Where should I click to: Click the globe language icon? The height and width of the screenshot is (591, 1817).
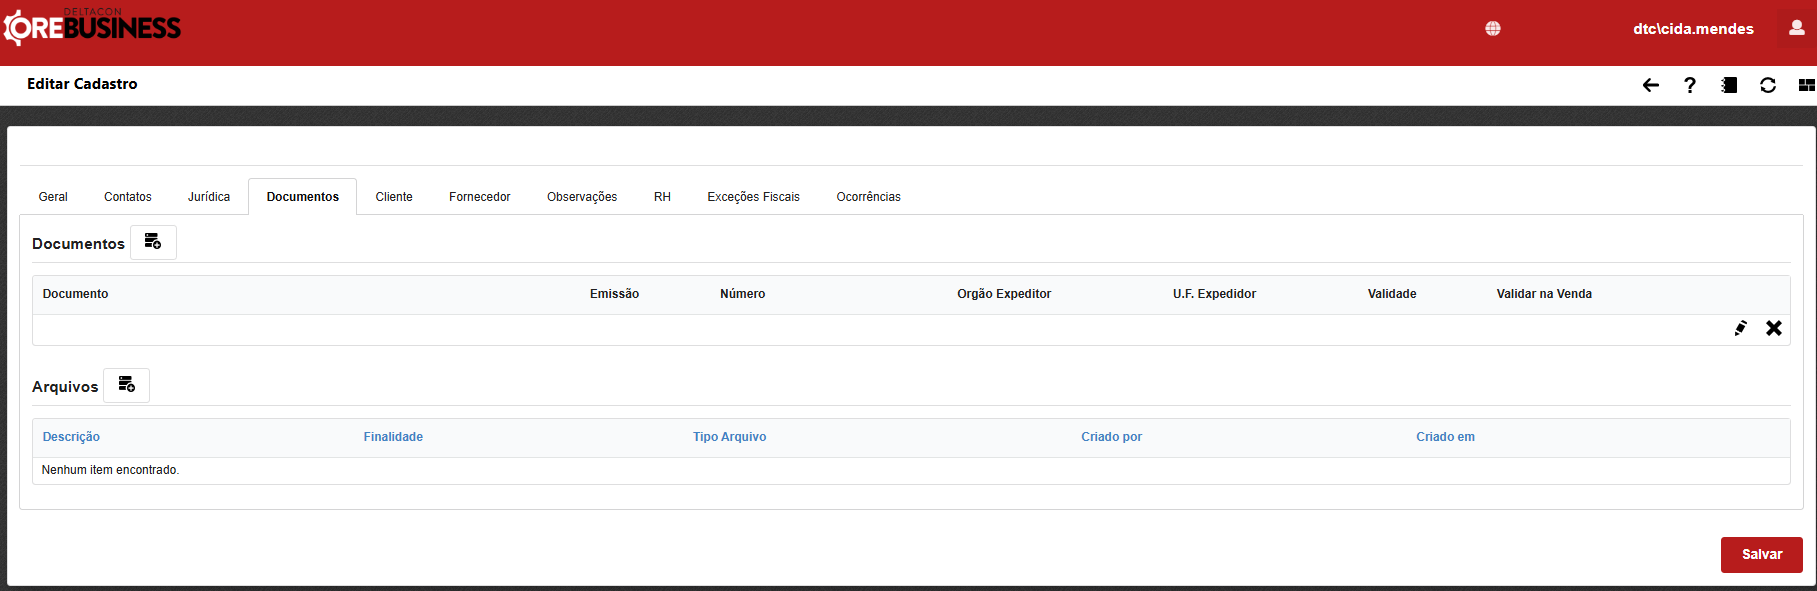click(1492, 29)
